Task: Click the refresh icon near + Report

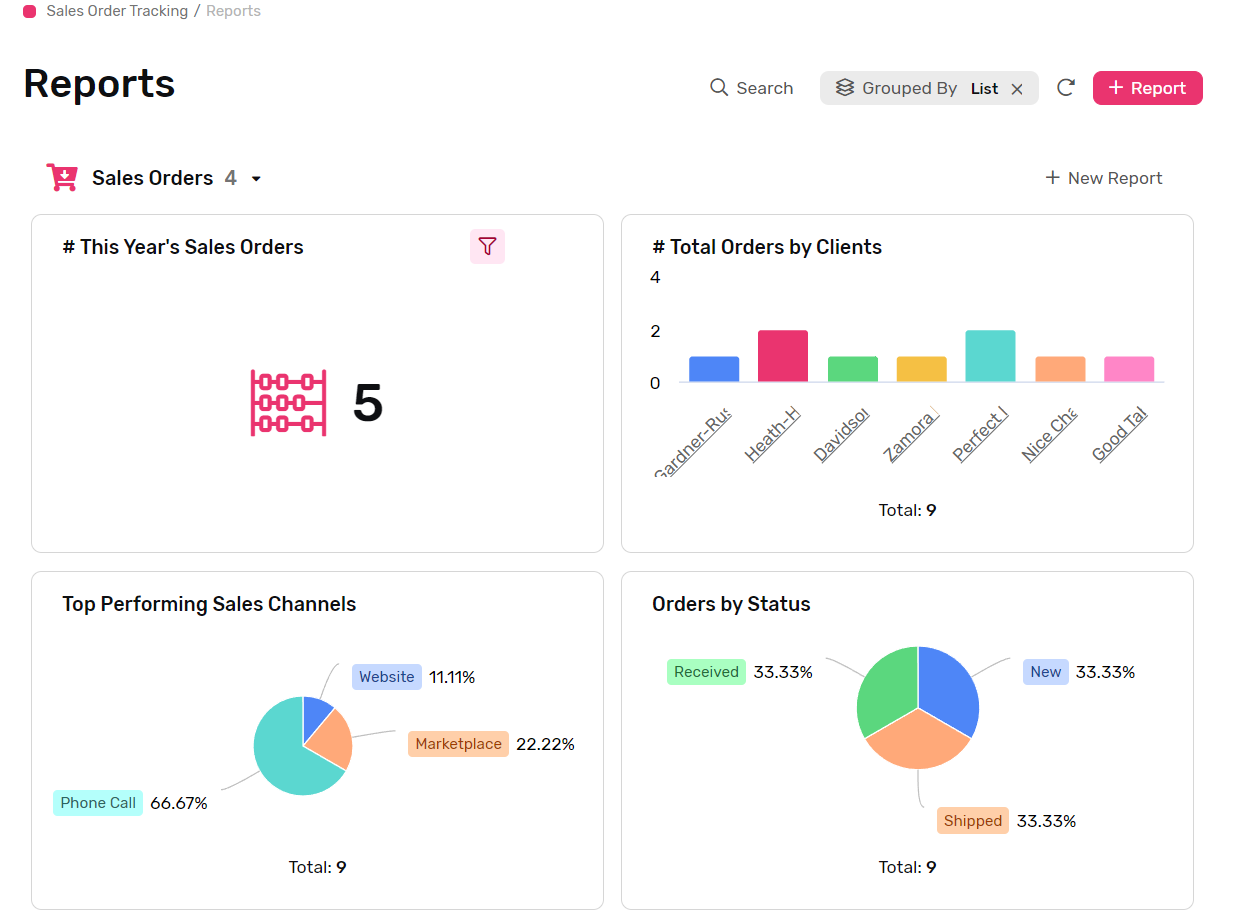Action: pos(1065,88)
